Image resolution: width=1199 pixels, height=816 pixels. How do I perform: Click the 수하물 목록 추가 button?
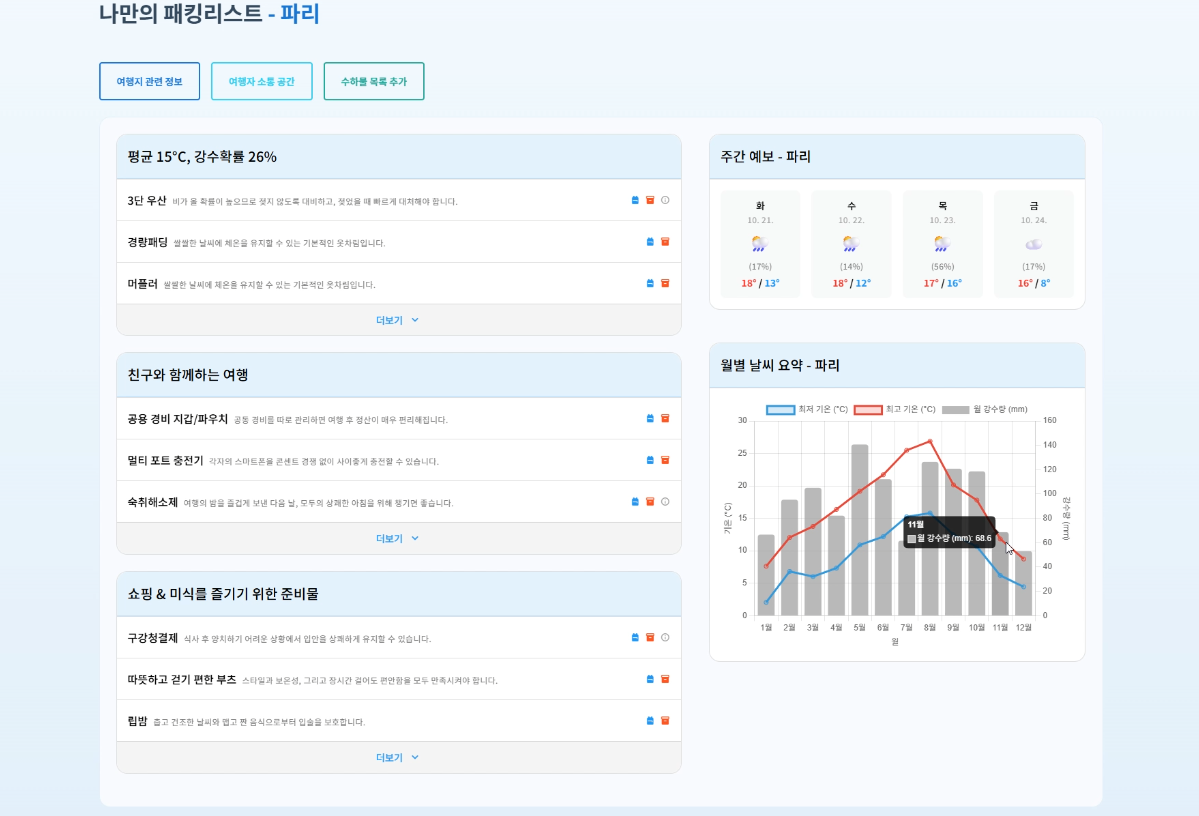click(373, 81)
